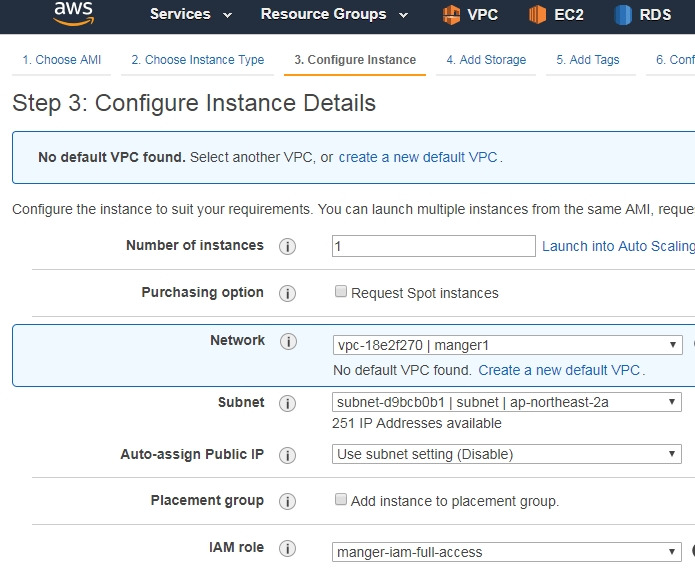Enable Request Spot instances checkbox
The image size is (695, 572).
[x=341, y=292]
